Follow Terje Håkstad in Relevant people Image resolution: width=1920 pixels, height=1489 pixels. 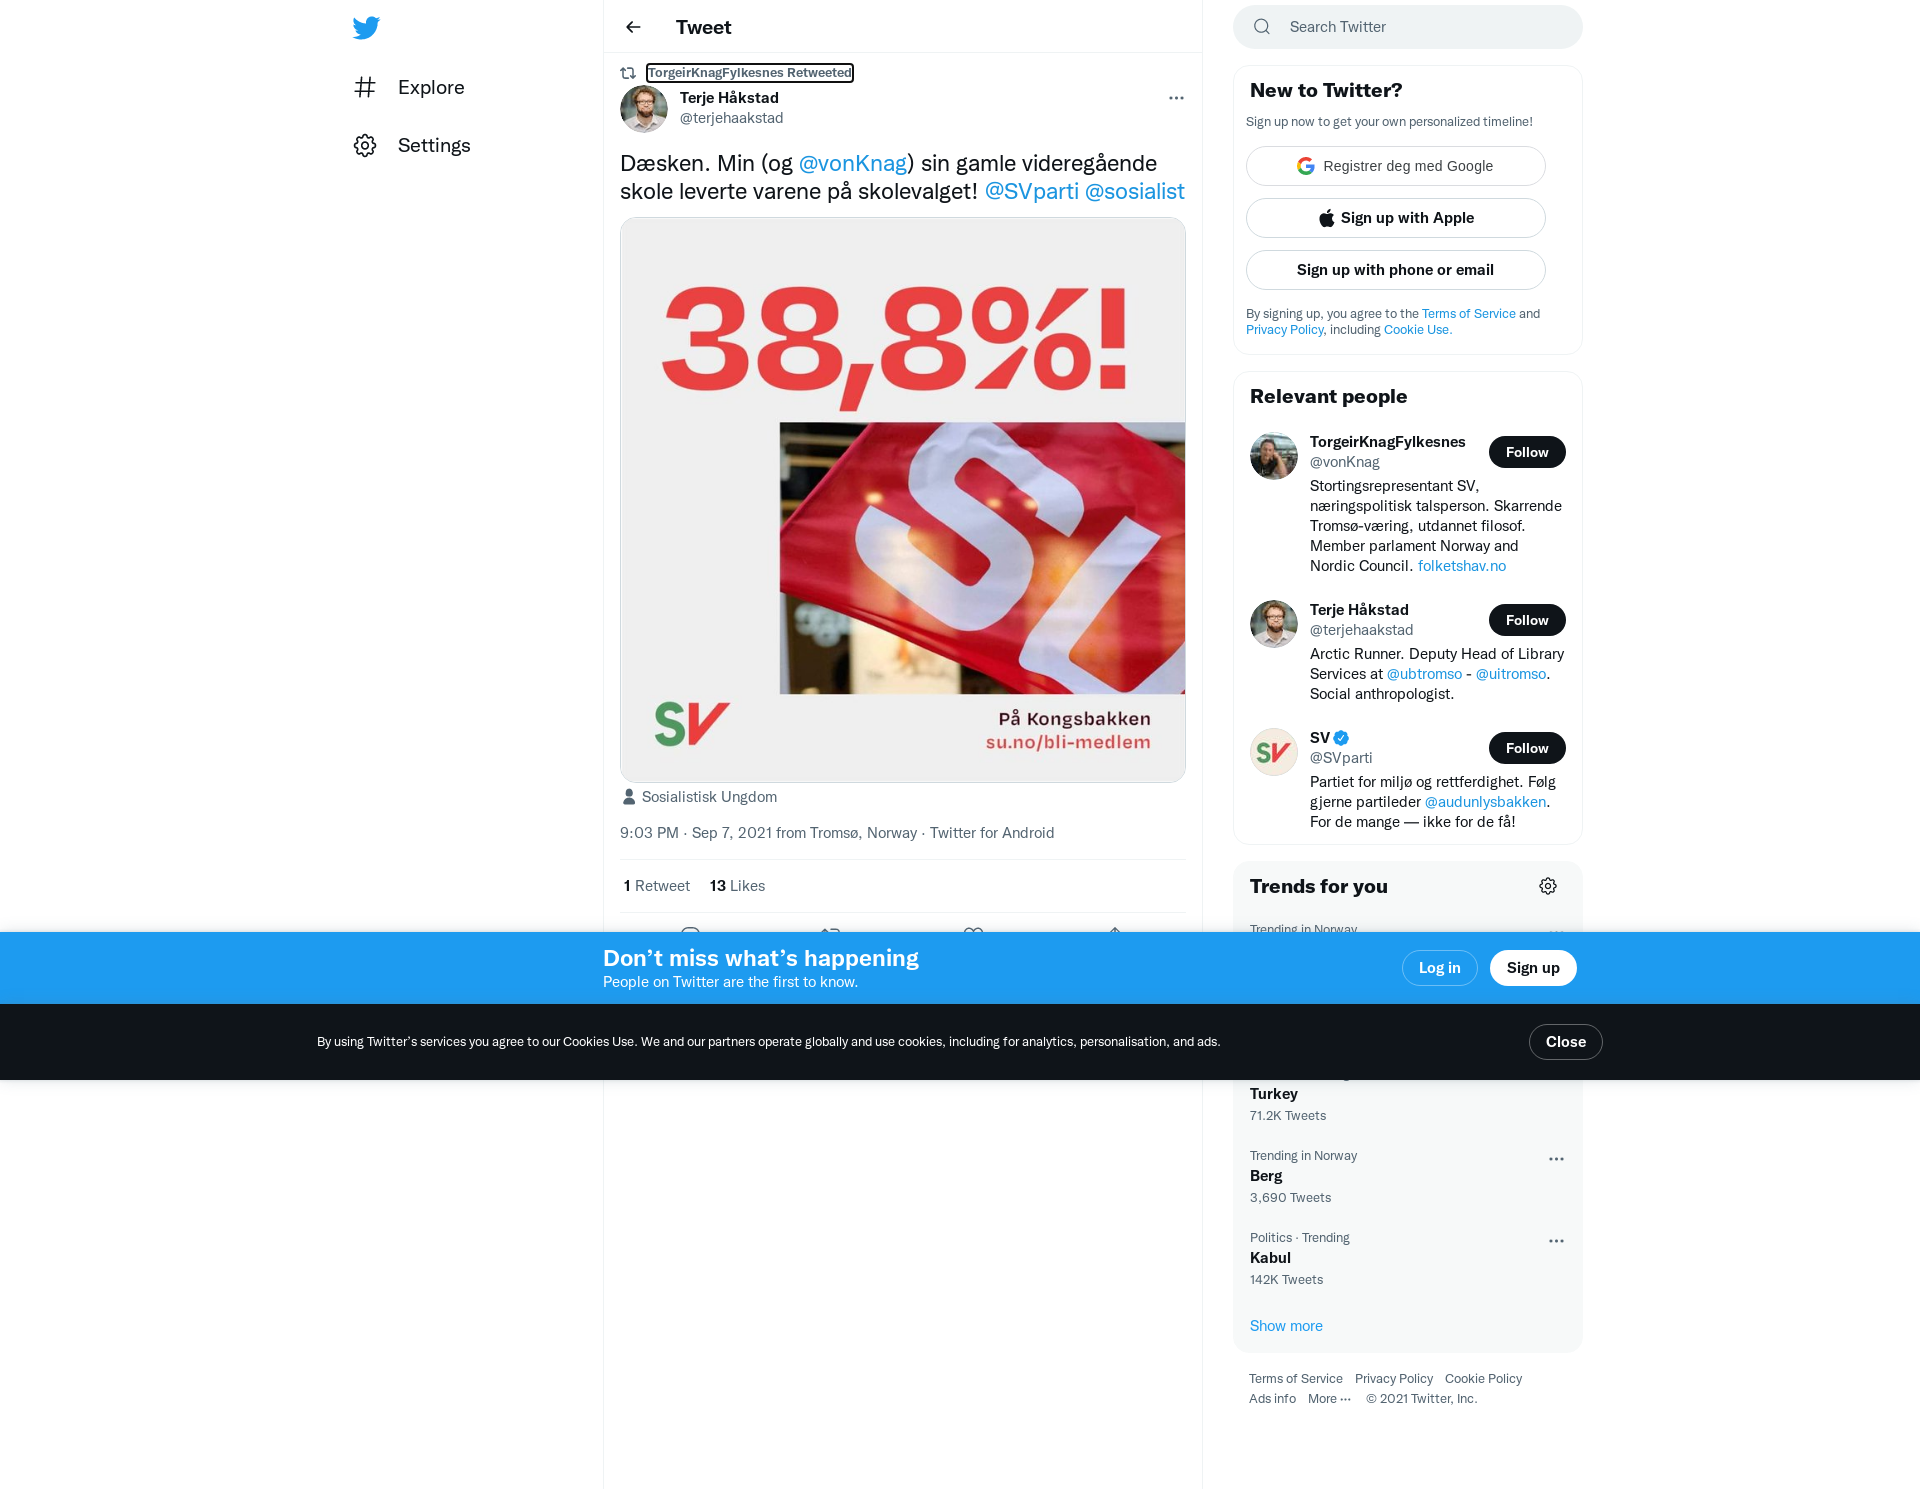click(1527, 620)
